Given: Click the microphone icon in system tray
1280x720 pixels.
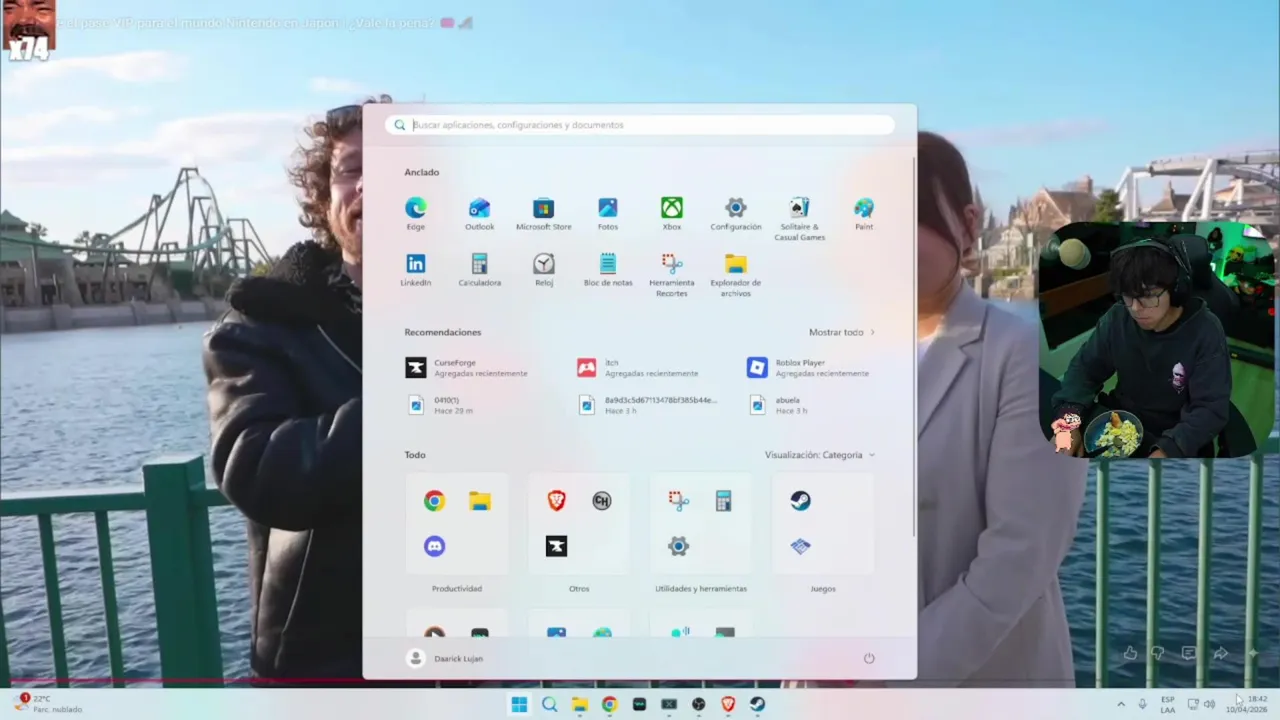Looking at the screenshot, I should pyautogui.click(x=1142, y=704).
